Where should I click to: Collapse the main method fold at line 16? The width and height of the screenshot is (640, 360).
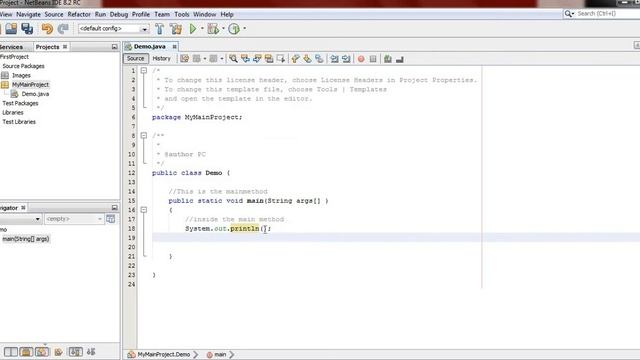point(144,210)
